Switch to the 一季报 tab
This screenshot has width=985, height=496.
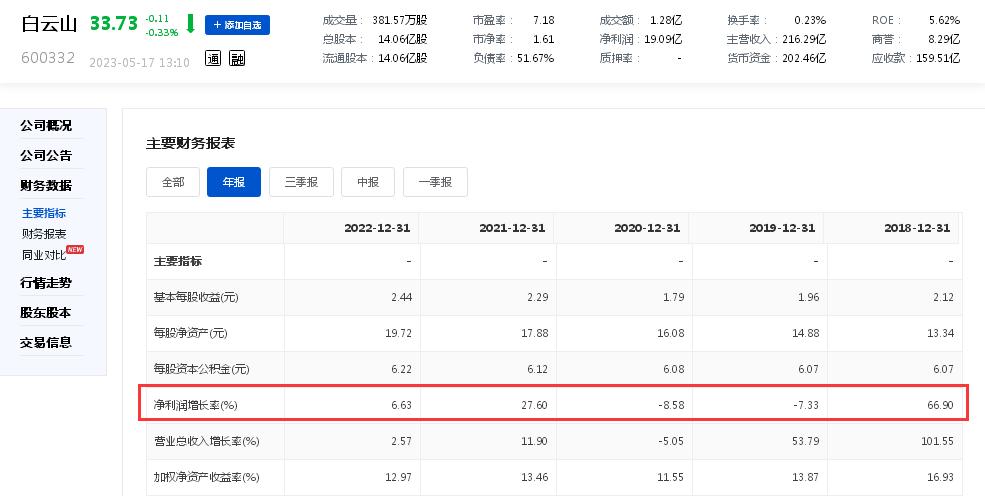[435, 182]
